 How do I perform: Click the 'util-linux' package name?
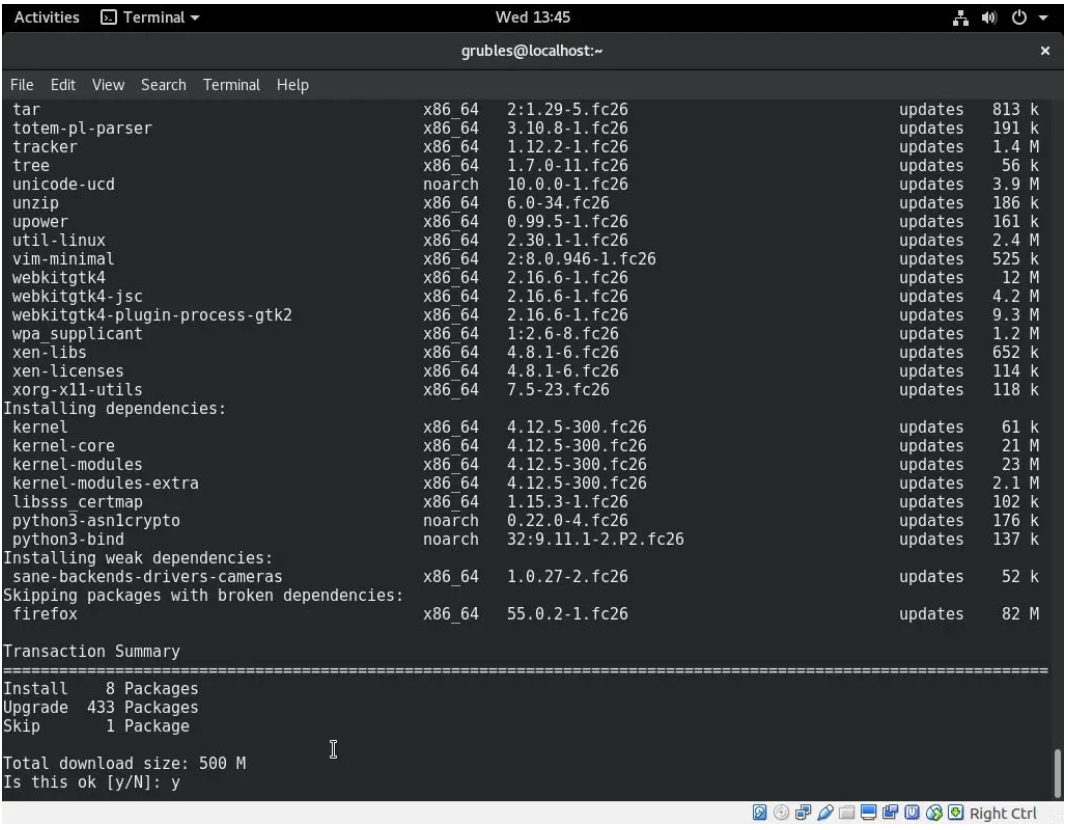pos(59,240)
